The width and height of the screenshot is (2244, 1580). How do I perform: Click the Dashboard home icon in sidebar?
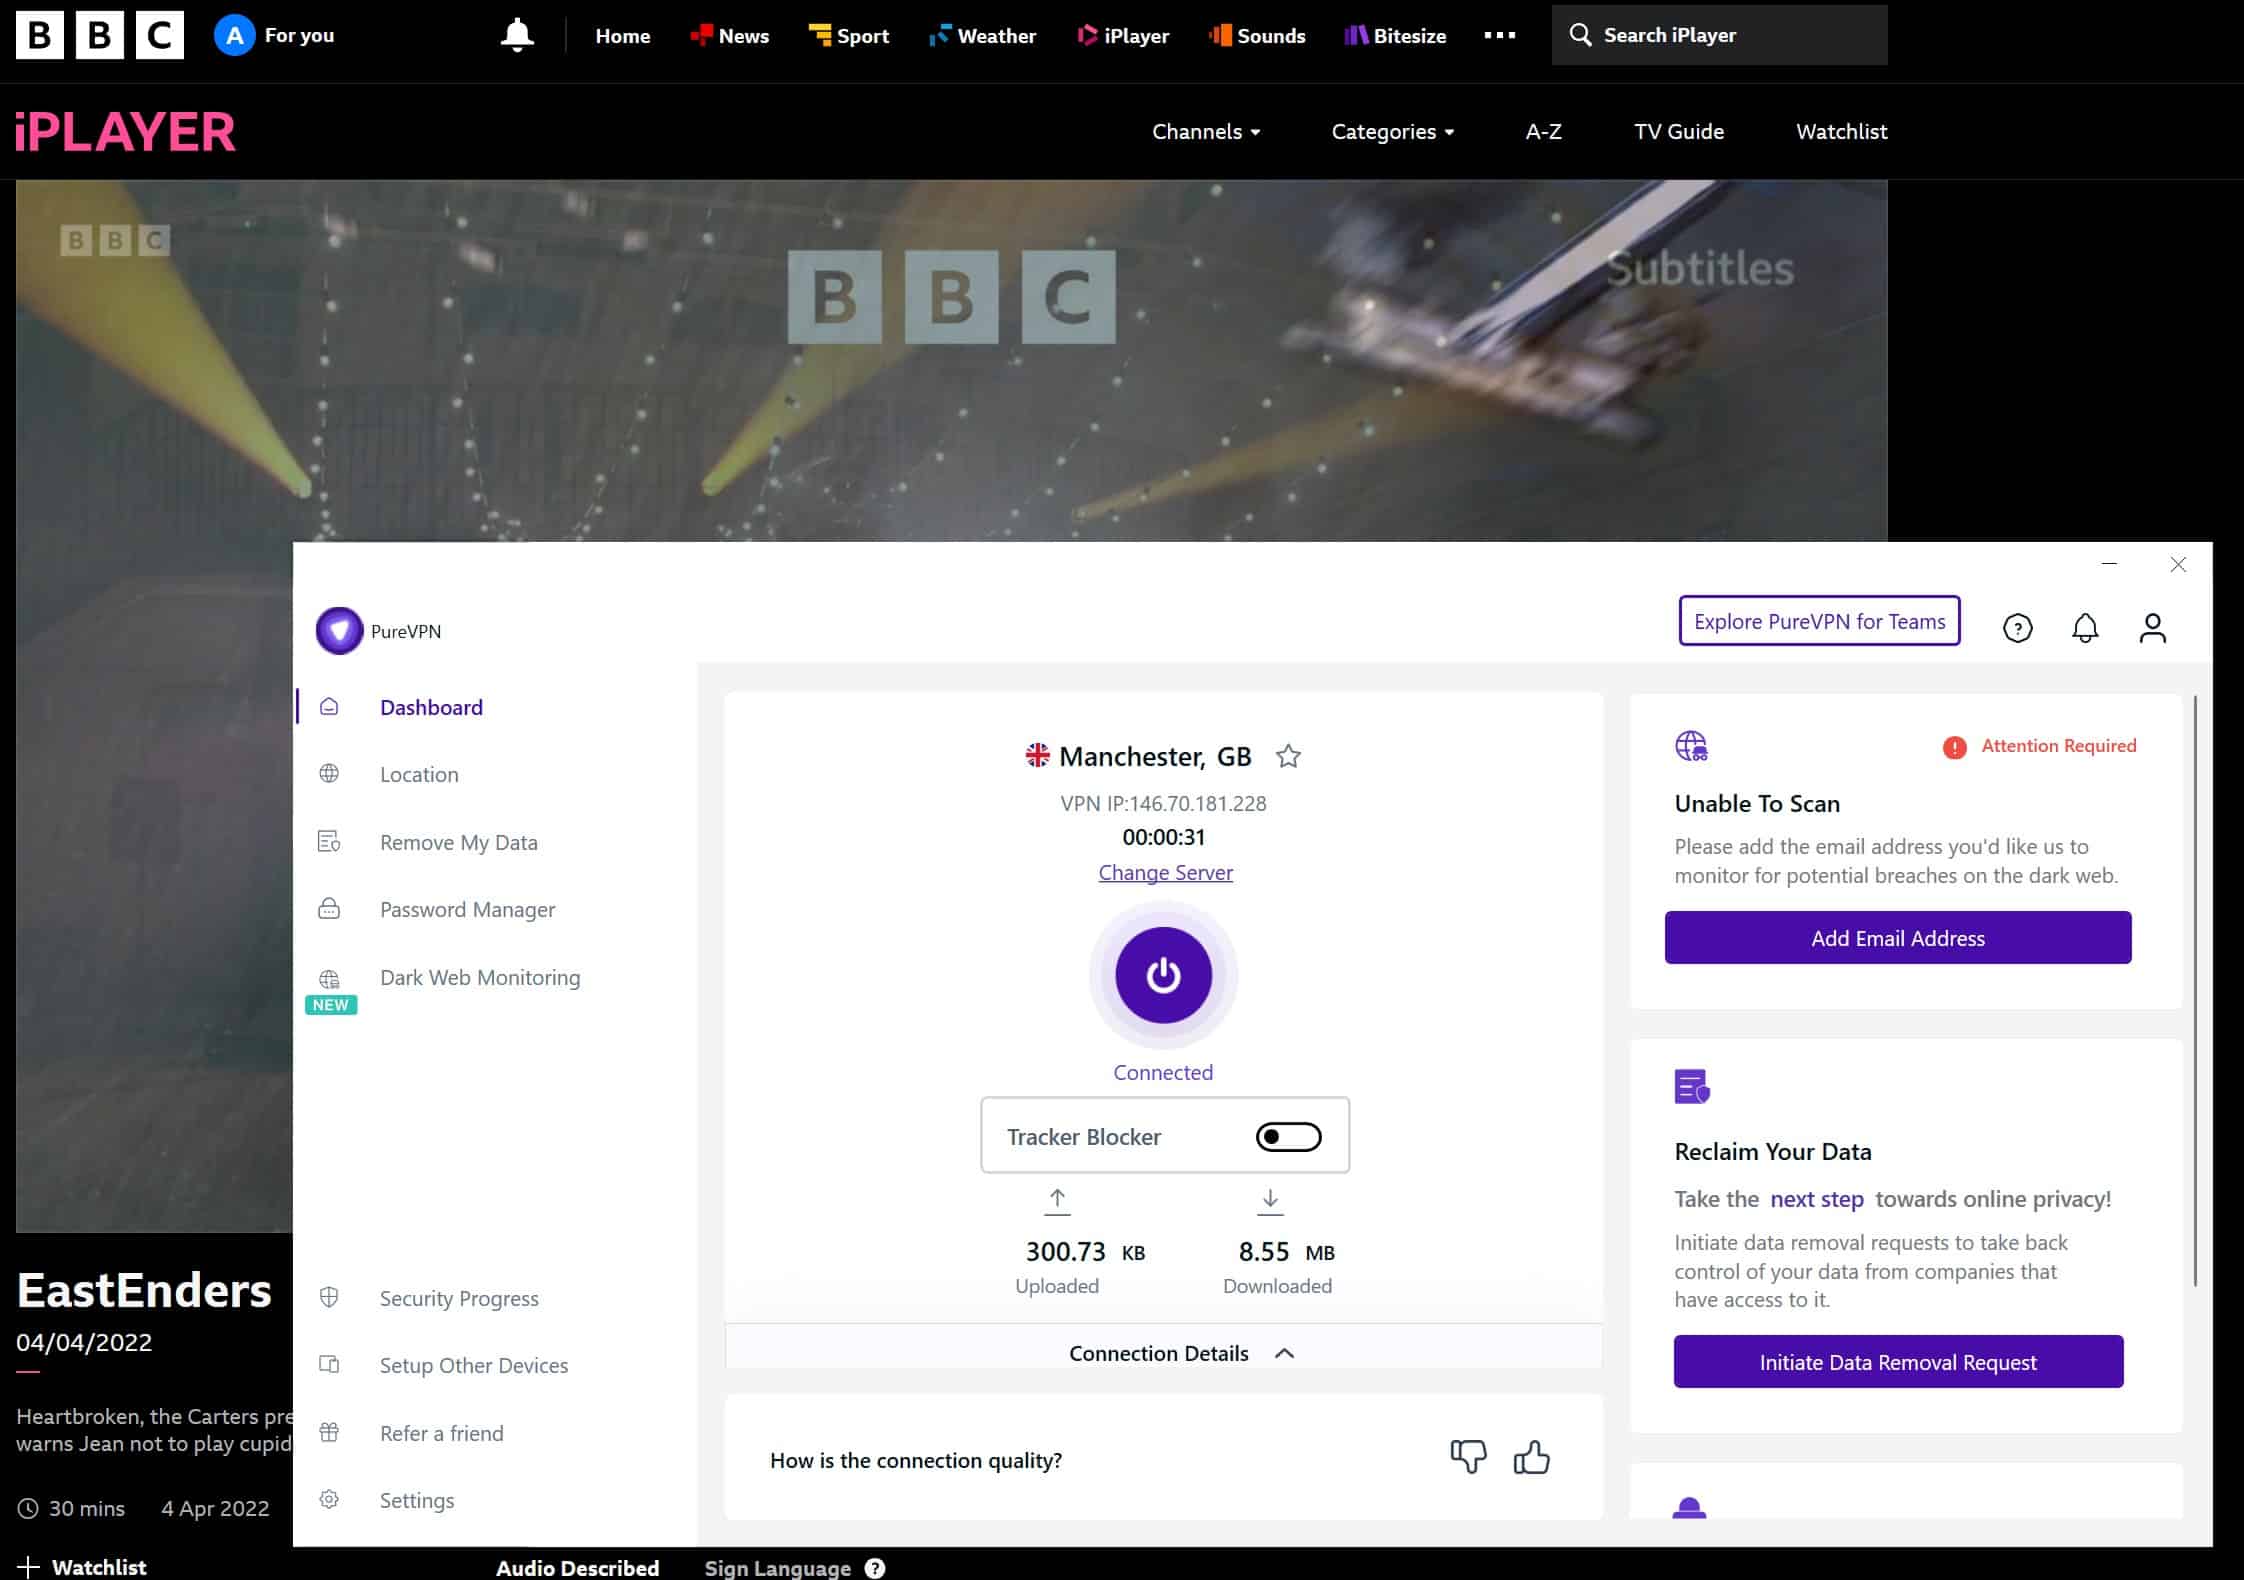pos(329,707)
